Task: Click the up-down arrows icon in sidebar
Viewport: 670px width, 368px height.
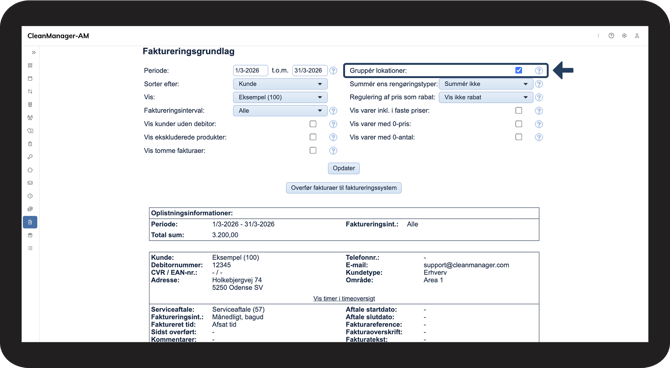Action: click(x=30, y=91)
